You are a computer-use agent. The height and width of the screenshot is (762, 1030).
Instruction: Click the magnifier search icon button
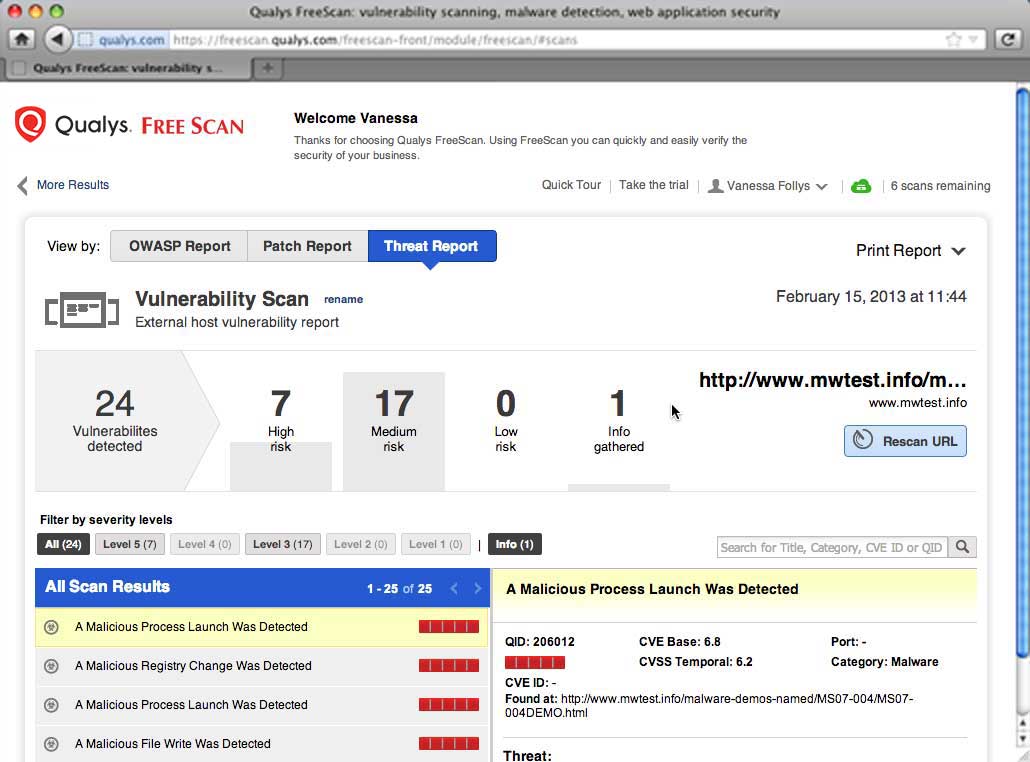coord(962,547)
